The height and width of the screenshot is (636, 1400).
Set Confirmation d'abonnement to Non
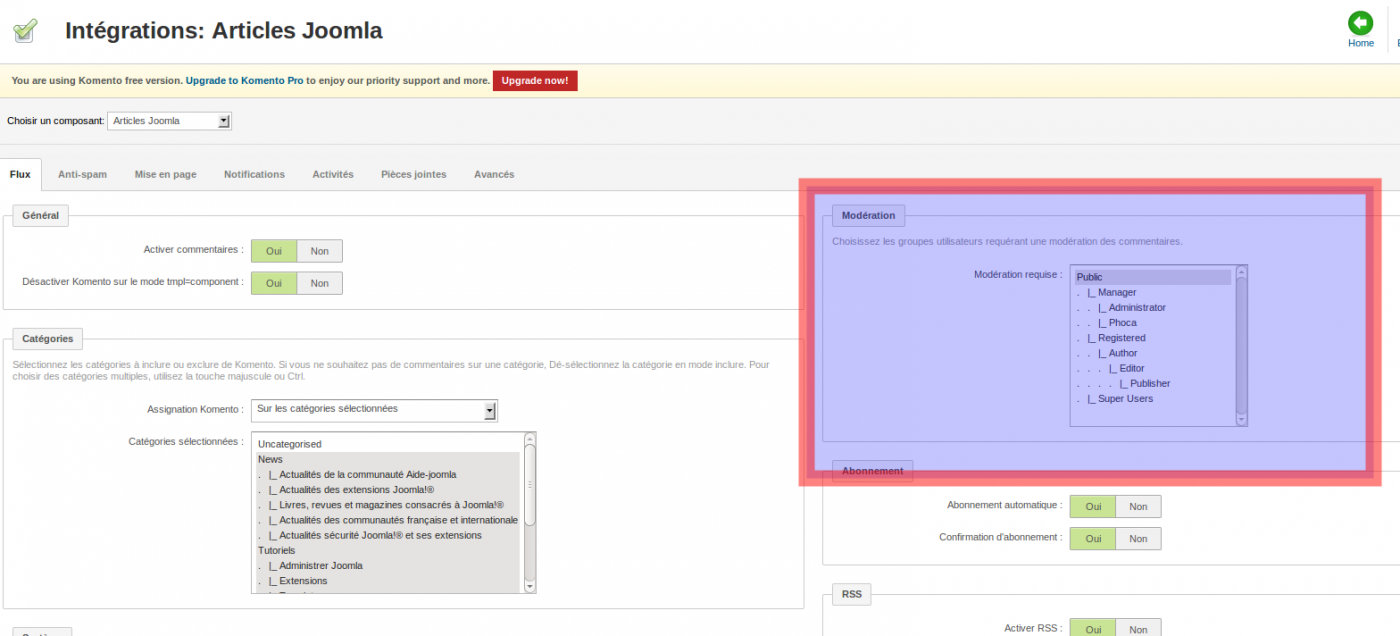pos(1138,538)
